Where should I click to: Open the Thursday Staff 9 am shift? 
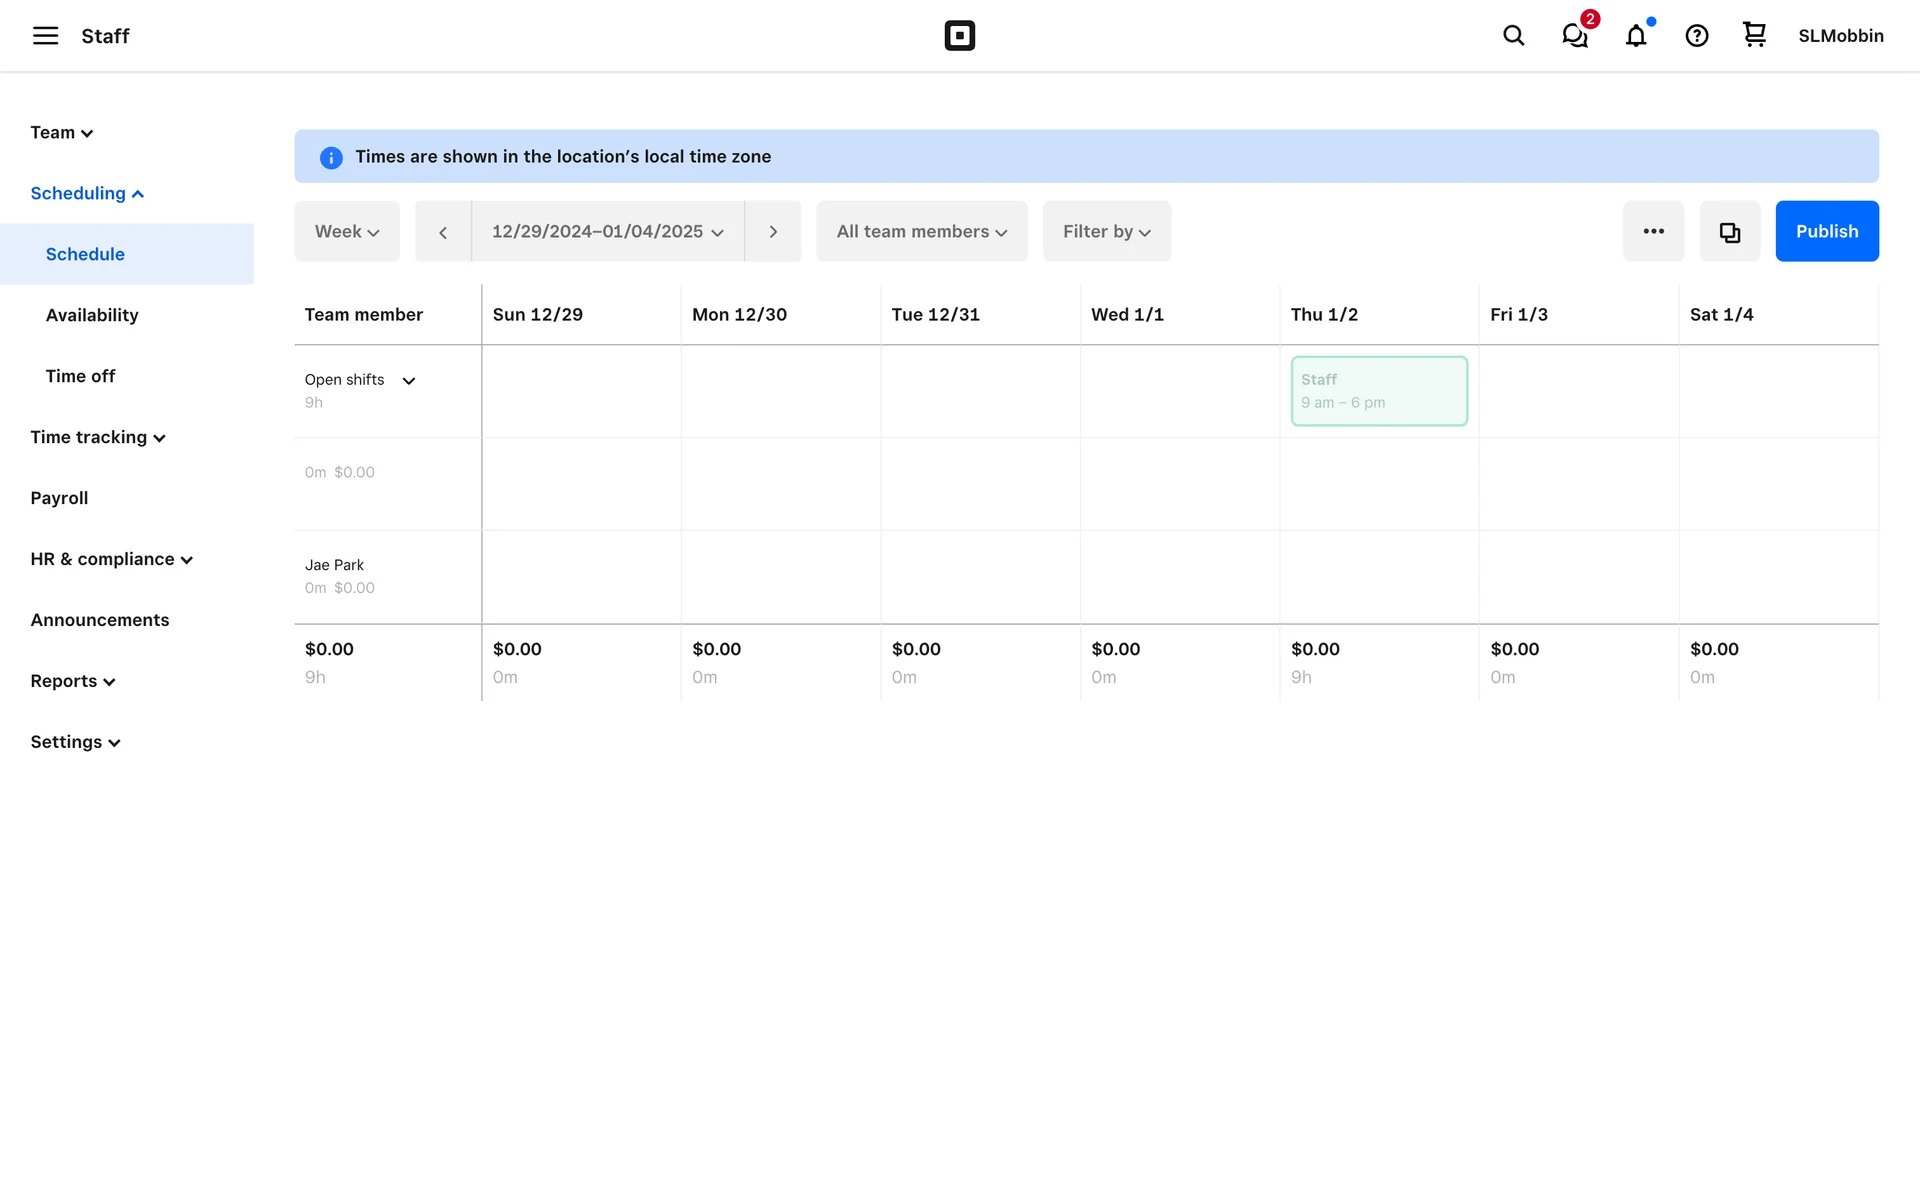pyautogui.click(x=1378, y=391)
